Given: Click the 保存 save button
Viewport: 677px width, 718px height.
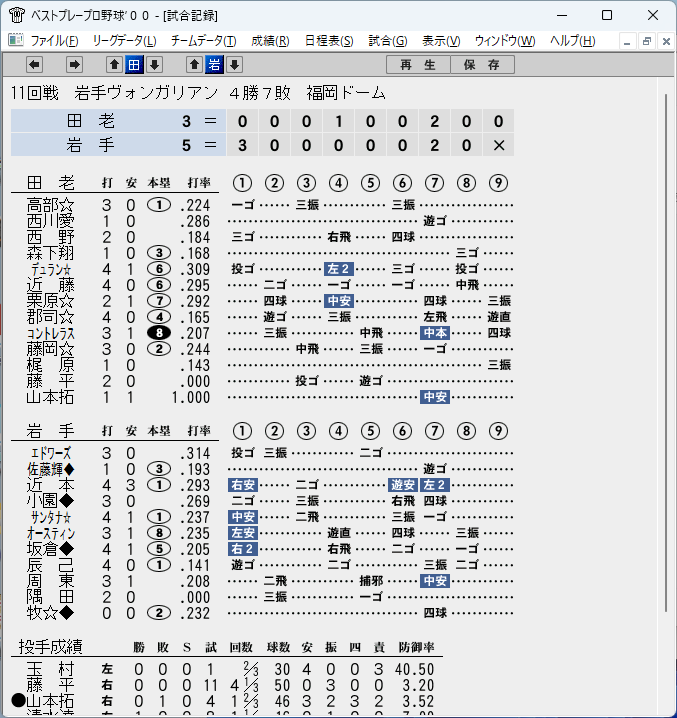Looking at the screenshot, I should coord(482,65).
